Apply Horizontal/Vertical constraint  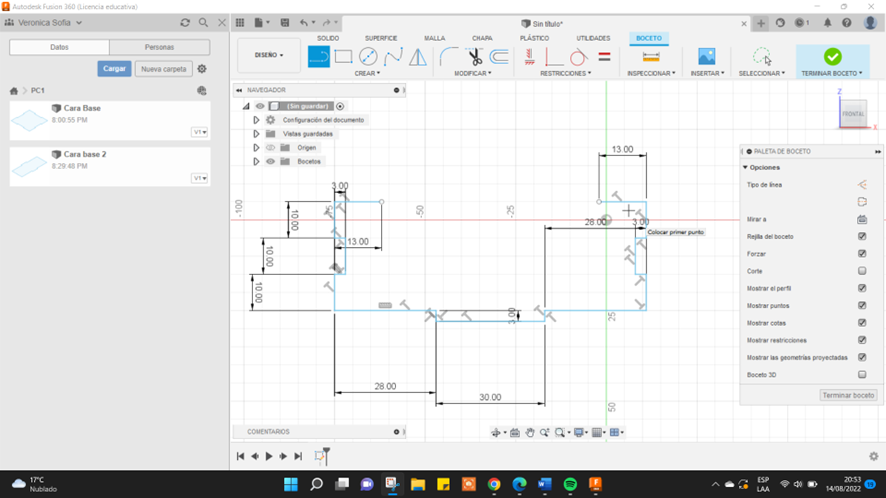pyautogui.click(x=529, y=57)
